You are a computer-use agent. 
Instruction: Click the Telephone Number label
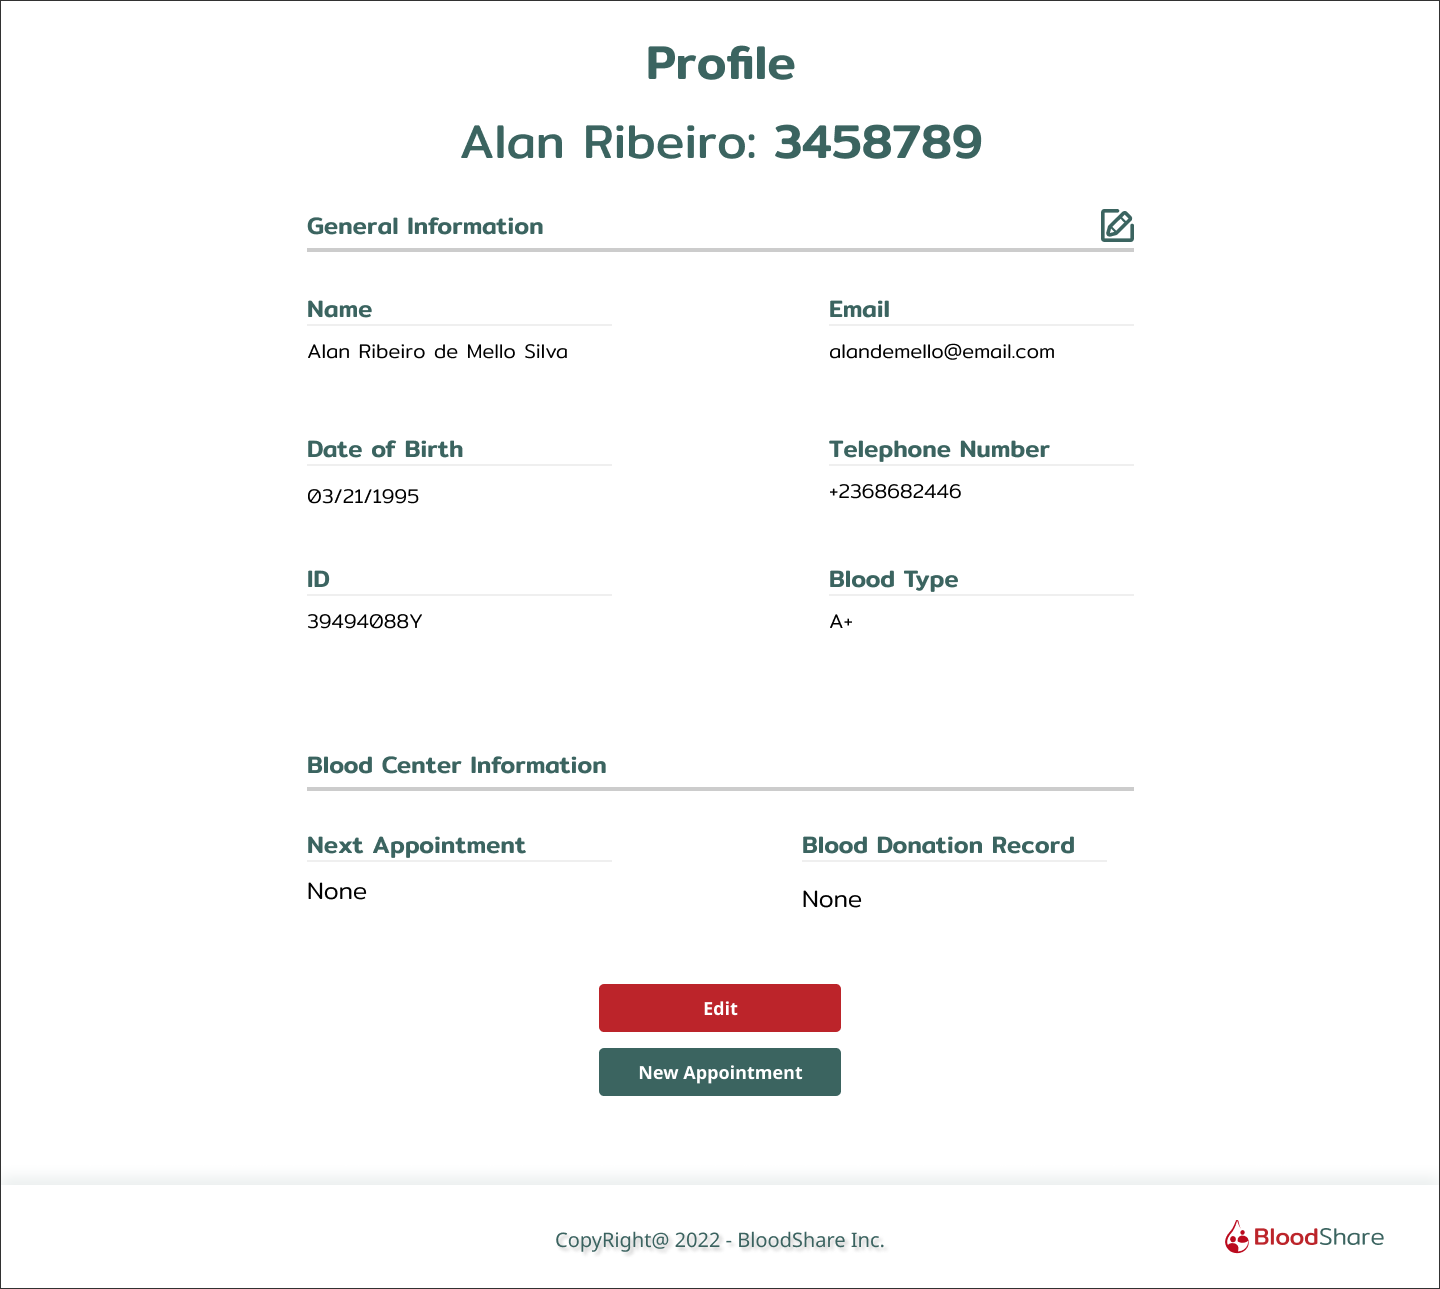point(939,449)
